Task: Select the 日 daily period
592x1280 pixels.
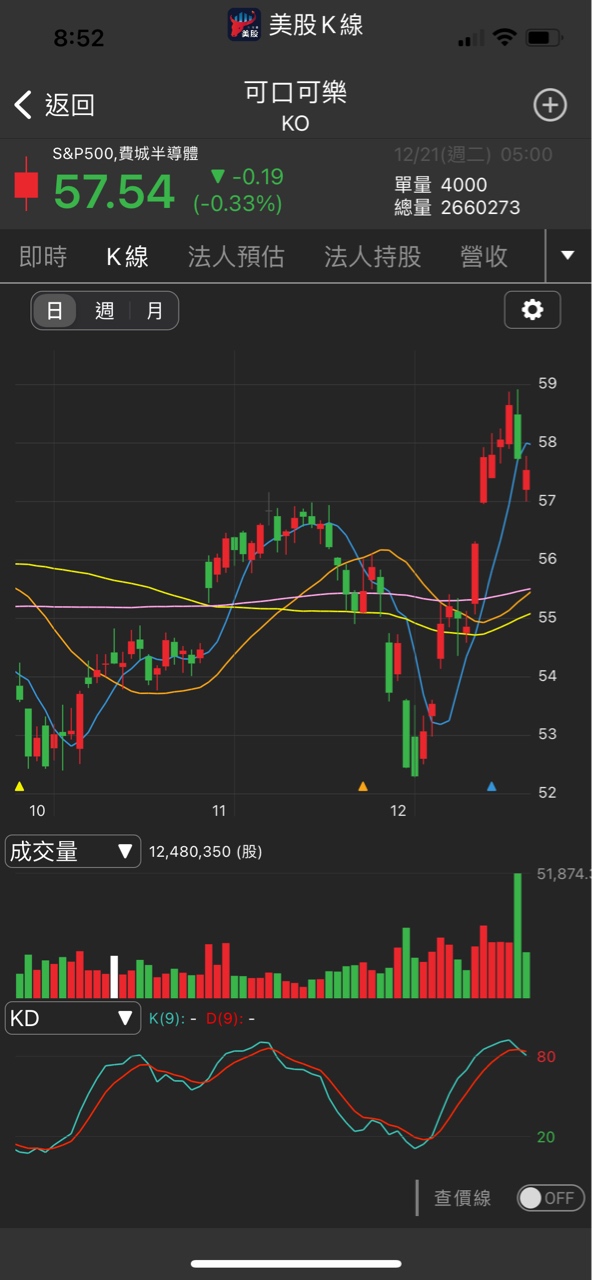Action: pyautogui.click(x=55, y=311)
